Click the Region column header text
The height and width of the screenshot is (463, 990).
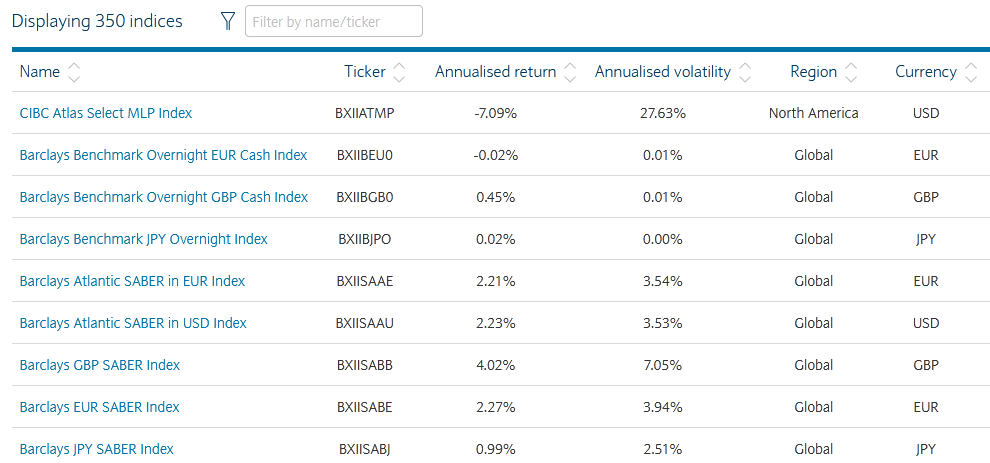click(813, 72)
